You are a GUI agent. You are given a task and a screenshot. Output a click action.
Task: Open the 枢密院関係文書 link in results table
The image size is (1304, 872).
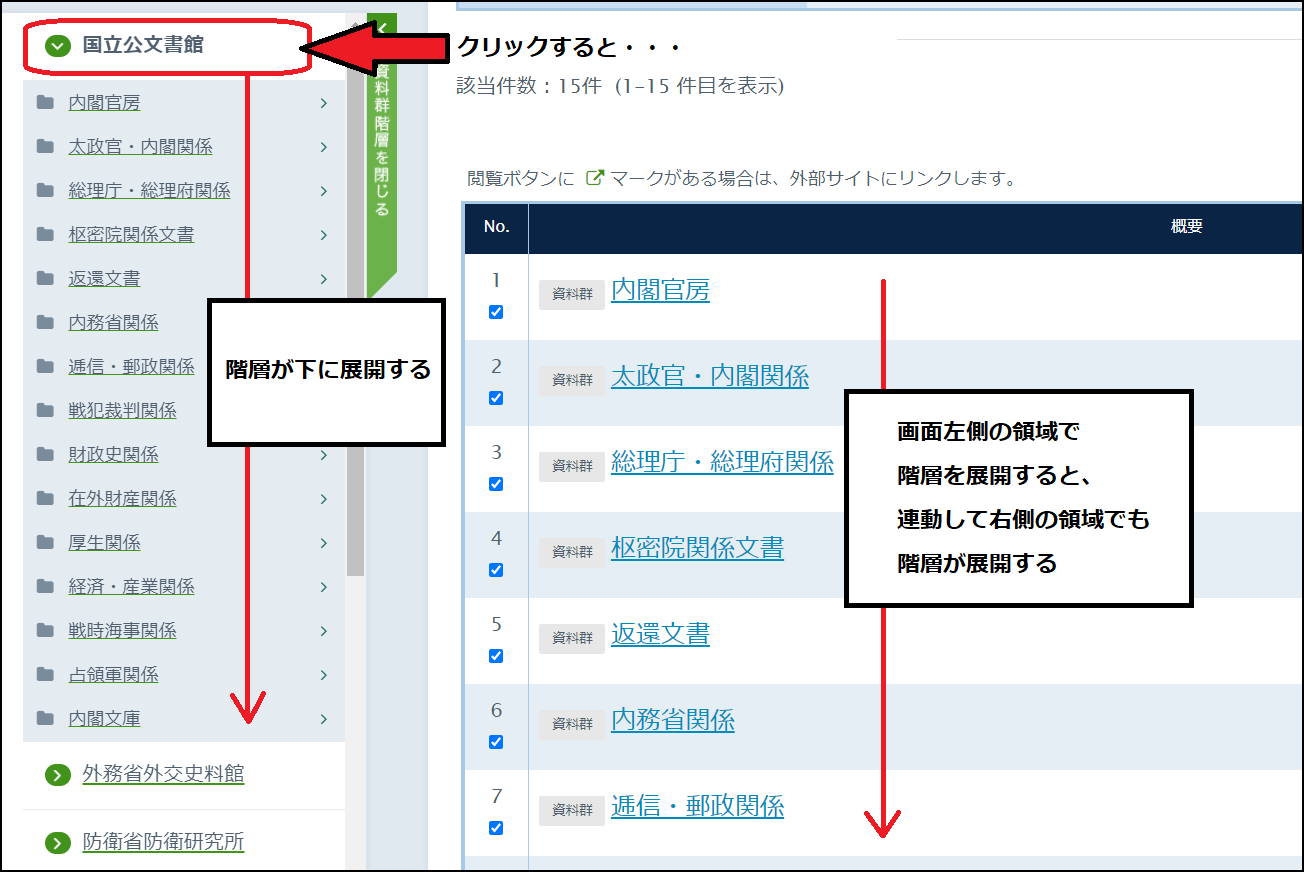tap(697, 549)
